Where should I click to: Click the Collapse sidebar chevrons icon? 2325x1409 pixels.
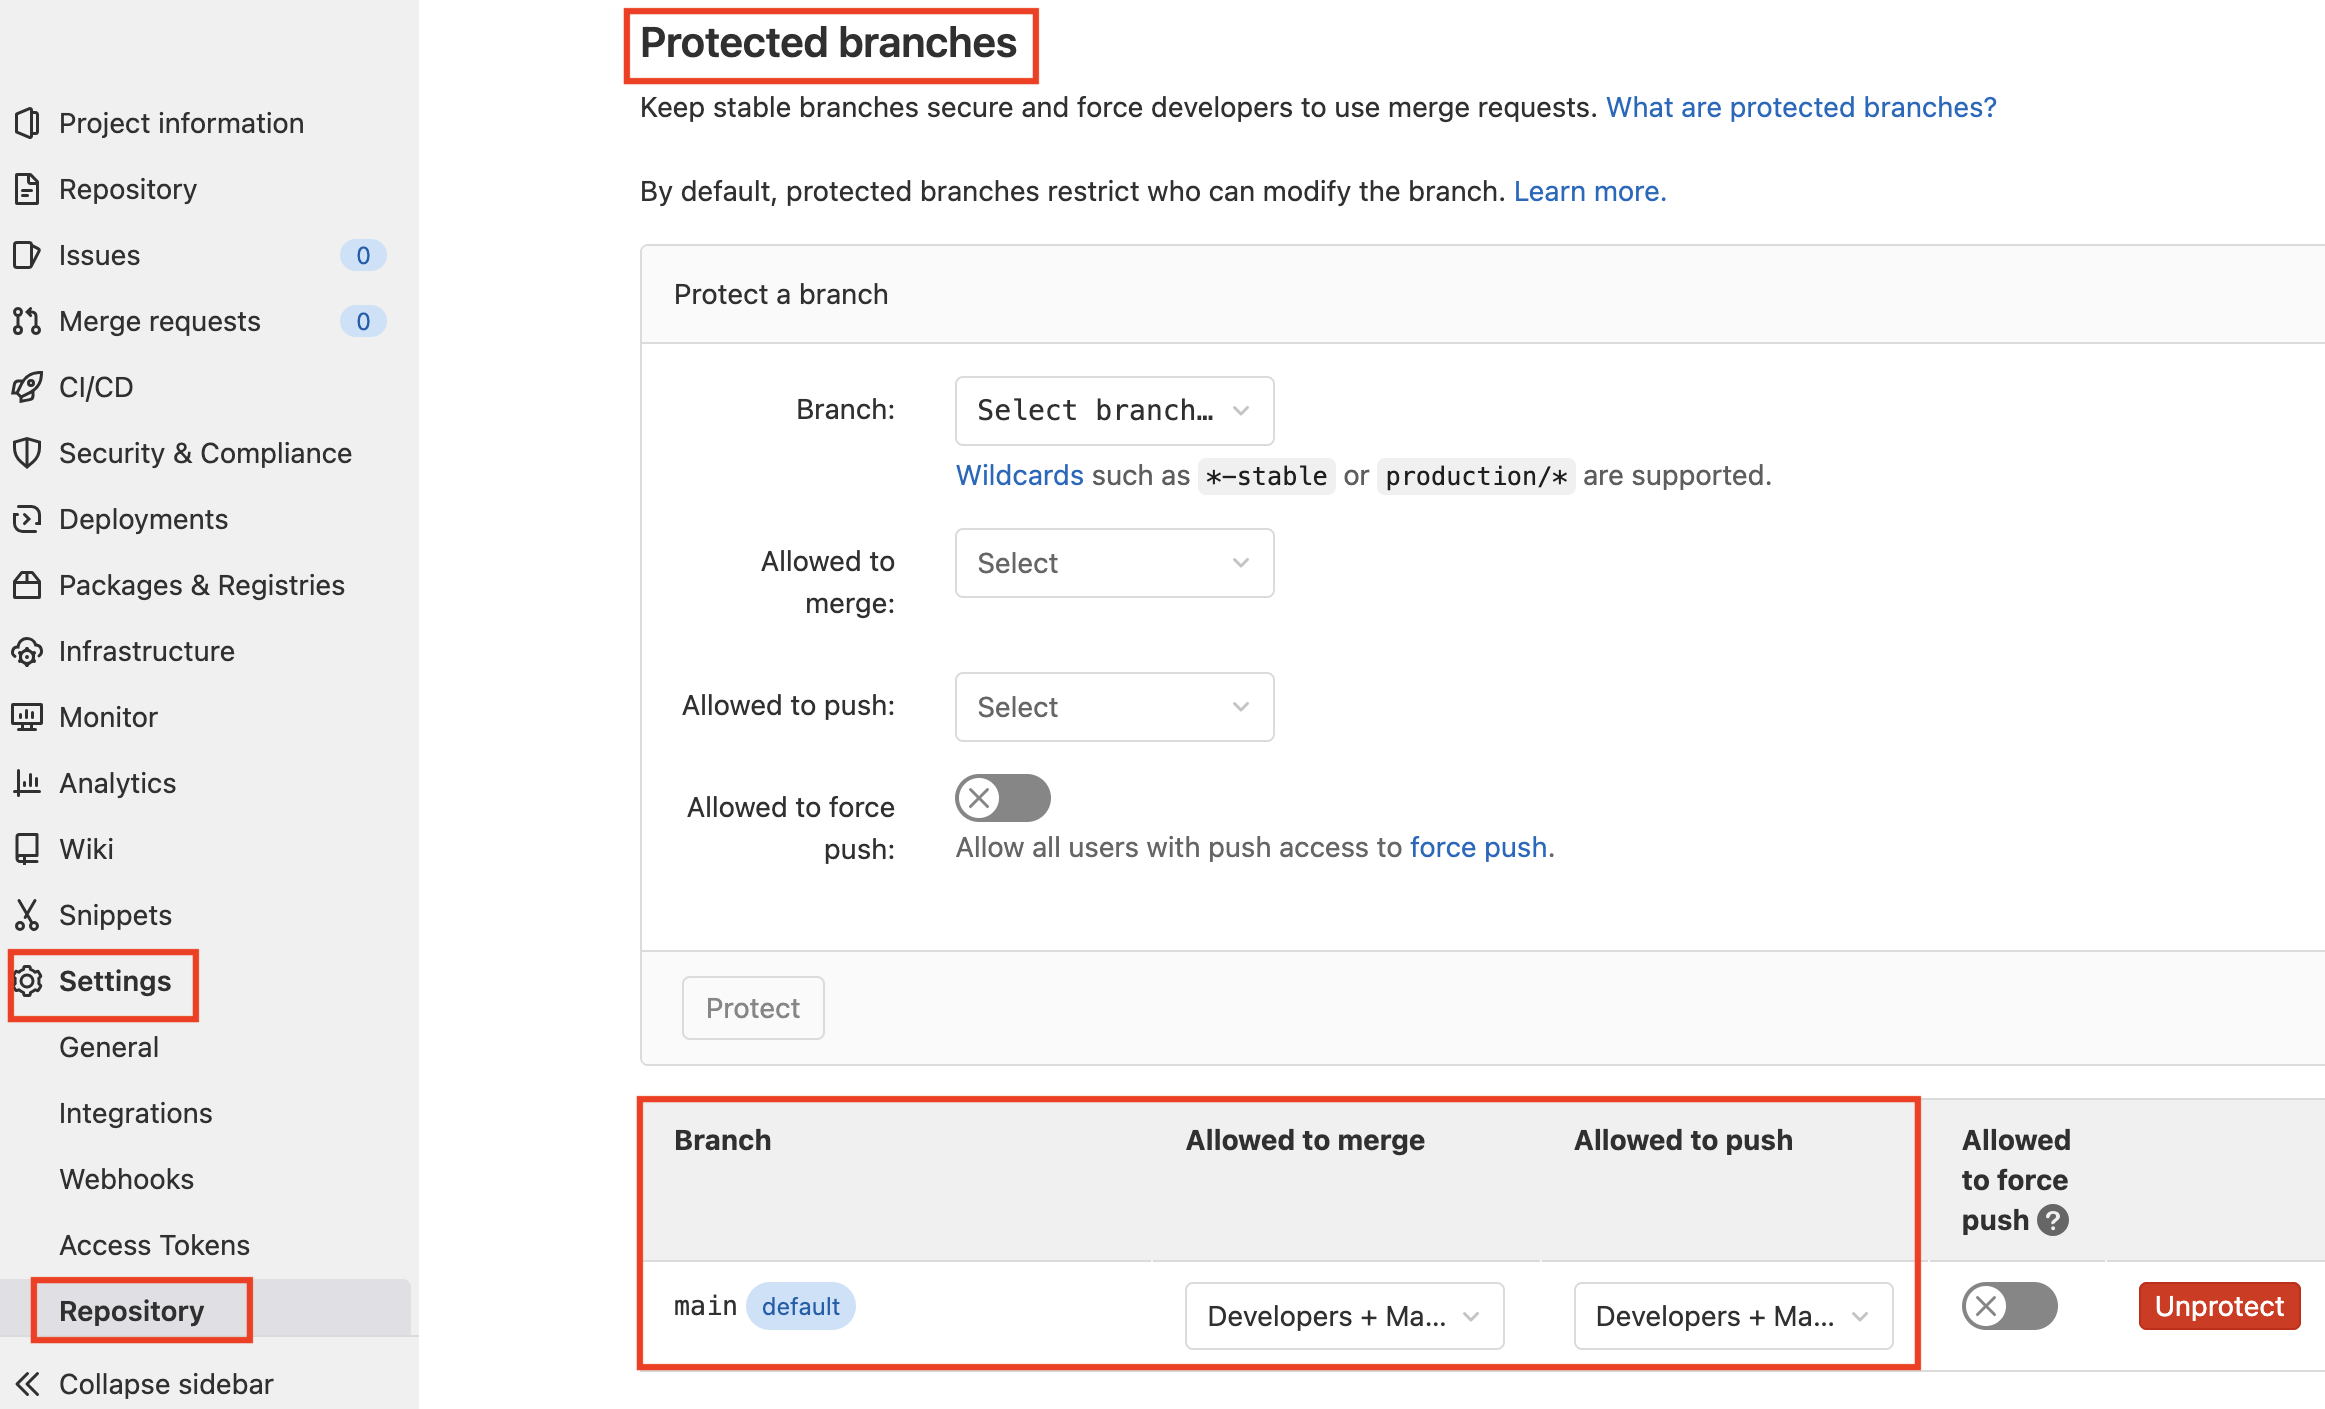pos(27,1384)
